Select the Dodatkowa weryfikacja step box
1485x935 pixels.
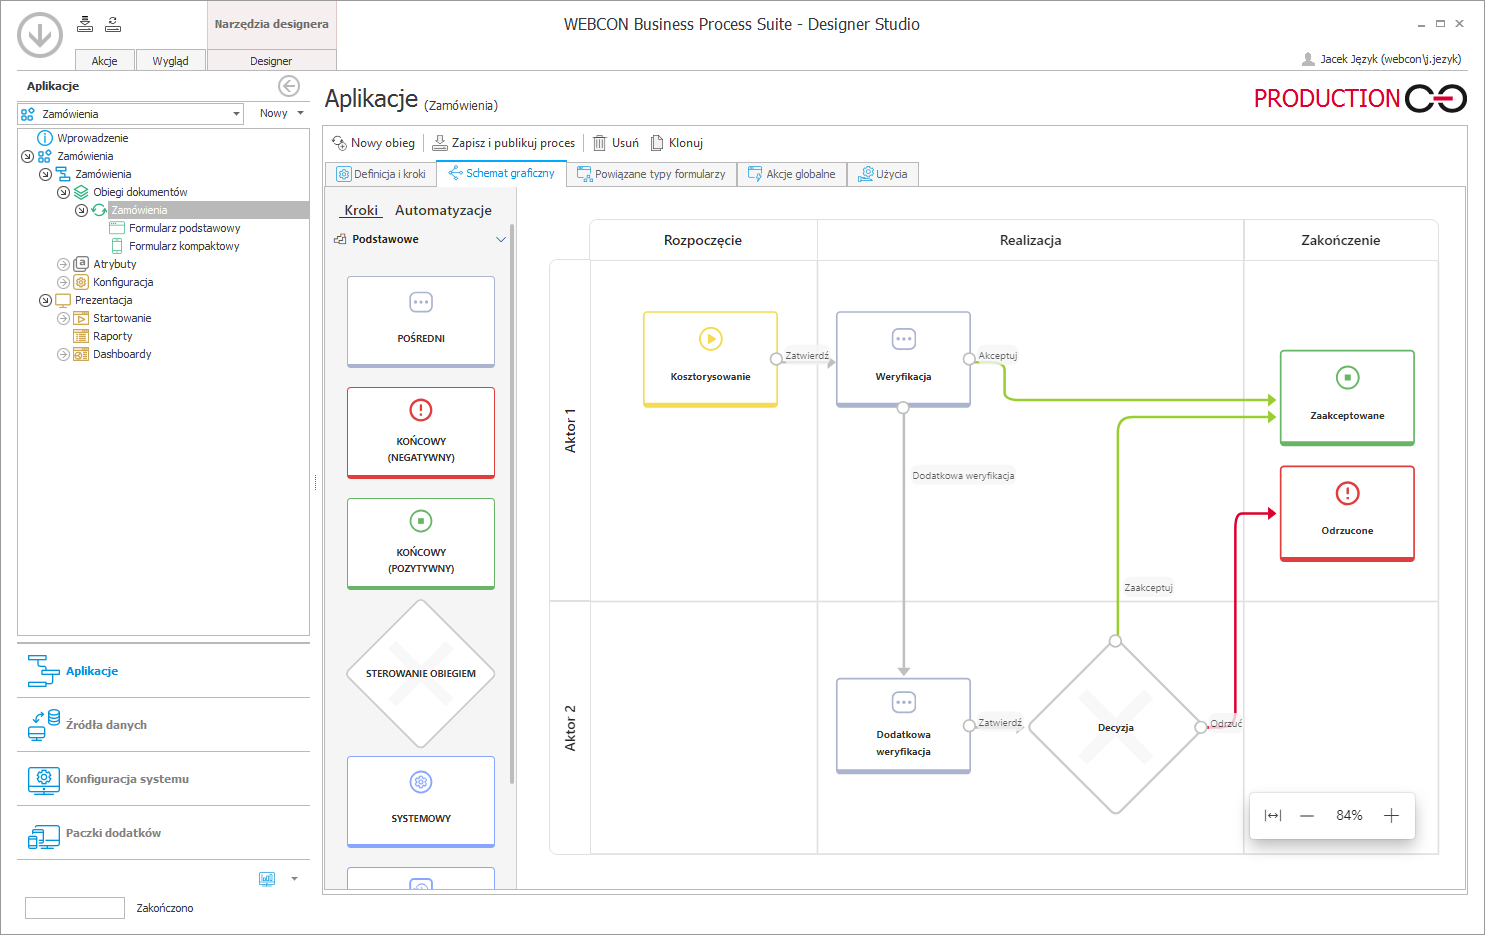(x=903, y=726)
